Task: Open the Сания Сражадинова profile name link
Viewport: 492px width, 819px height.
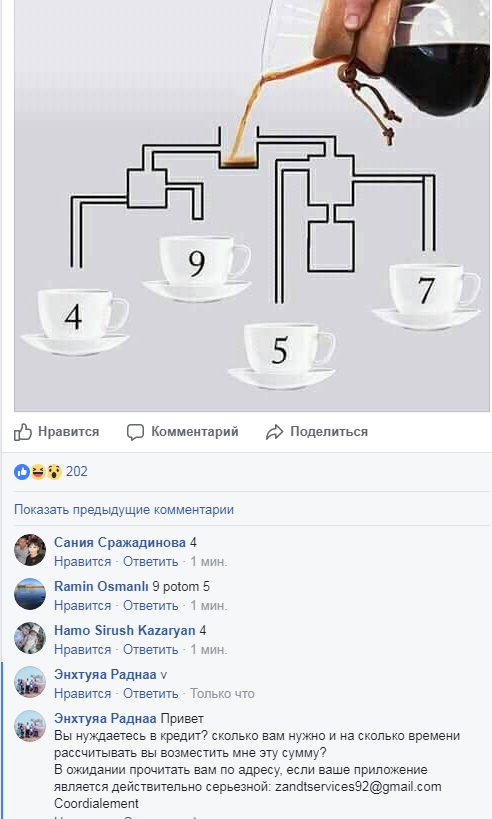Action: 120,543
